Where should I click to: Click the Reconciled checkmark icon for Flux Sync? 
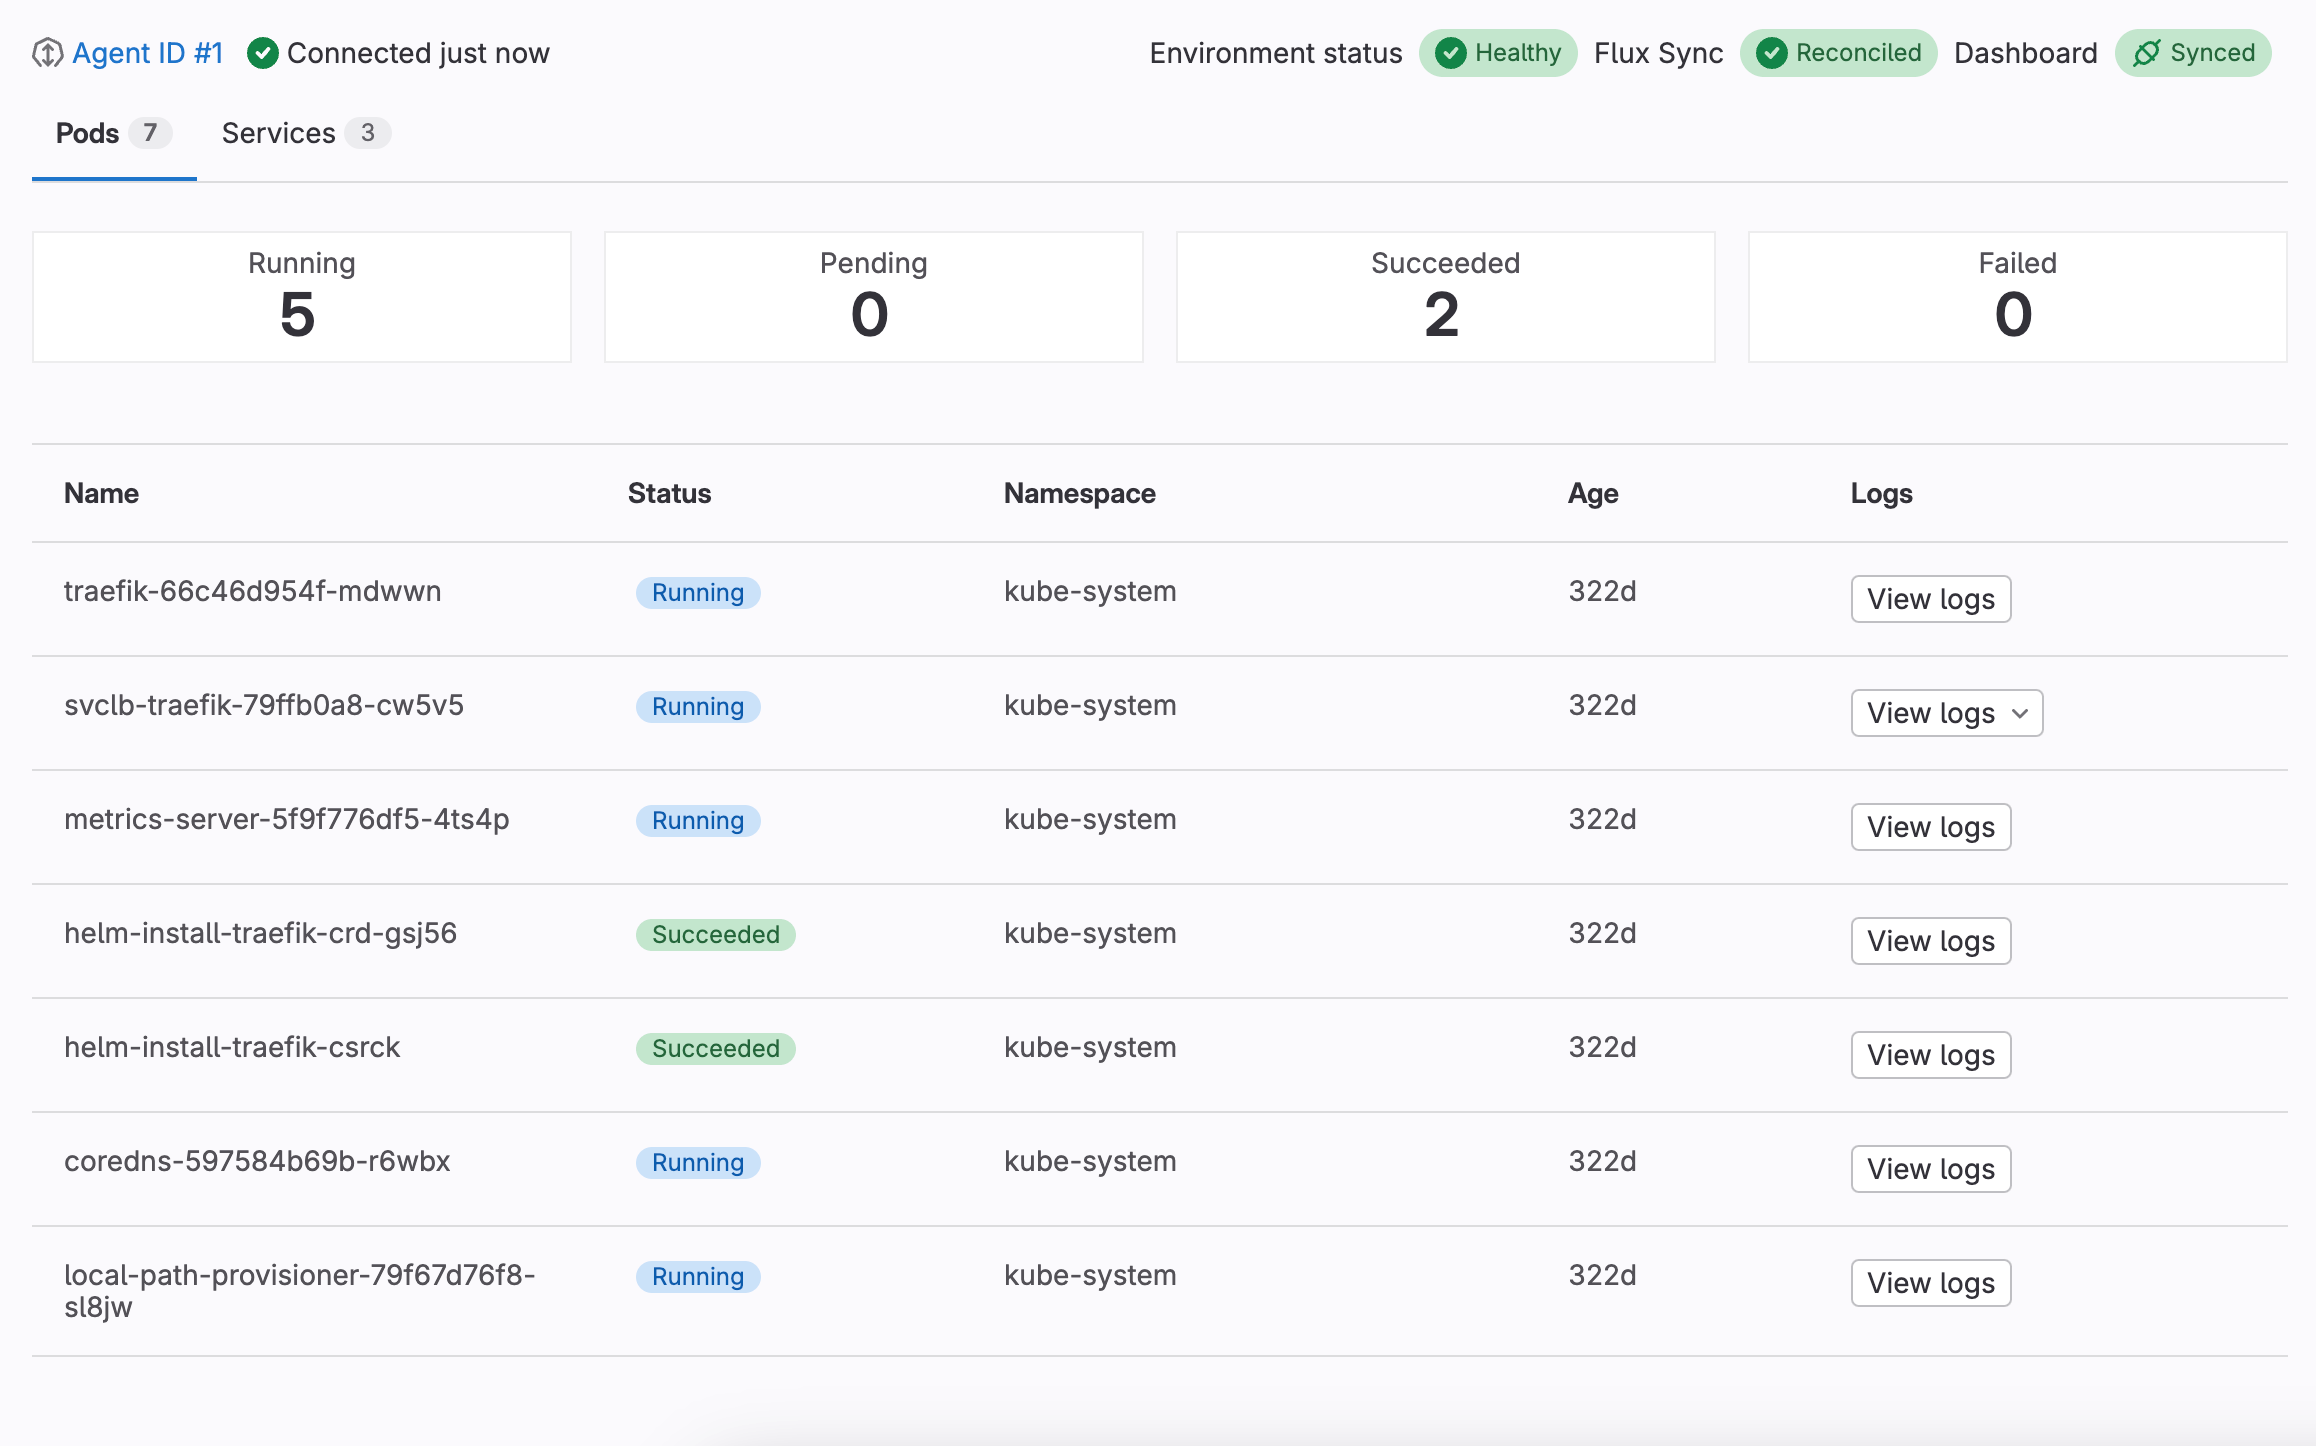(1770, 53)
